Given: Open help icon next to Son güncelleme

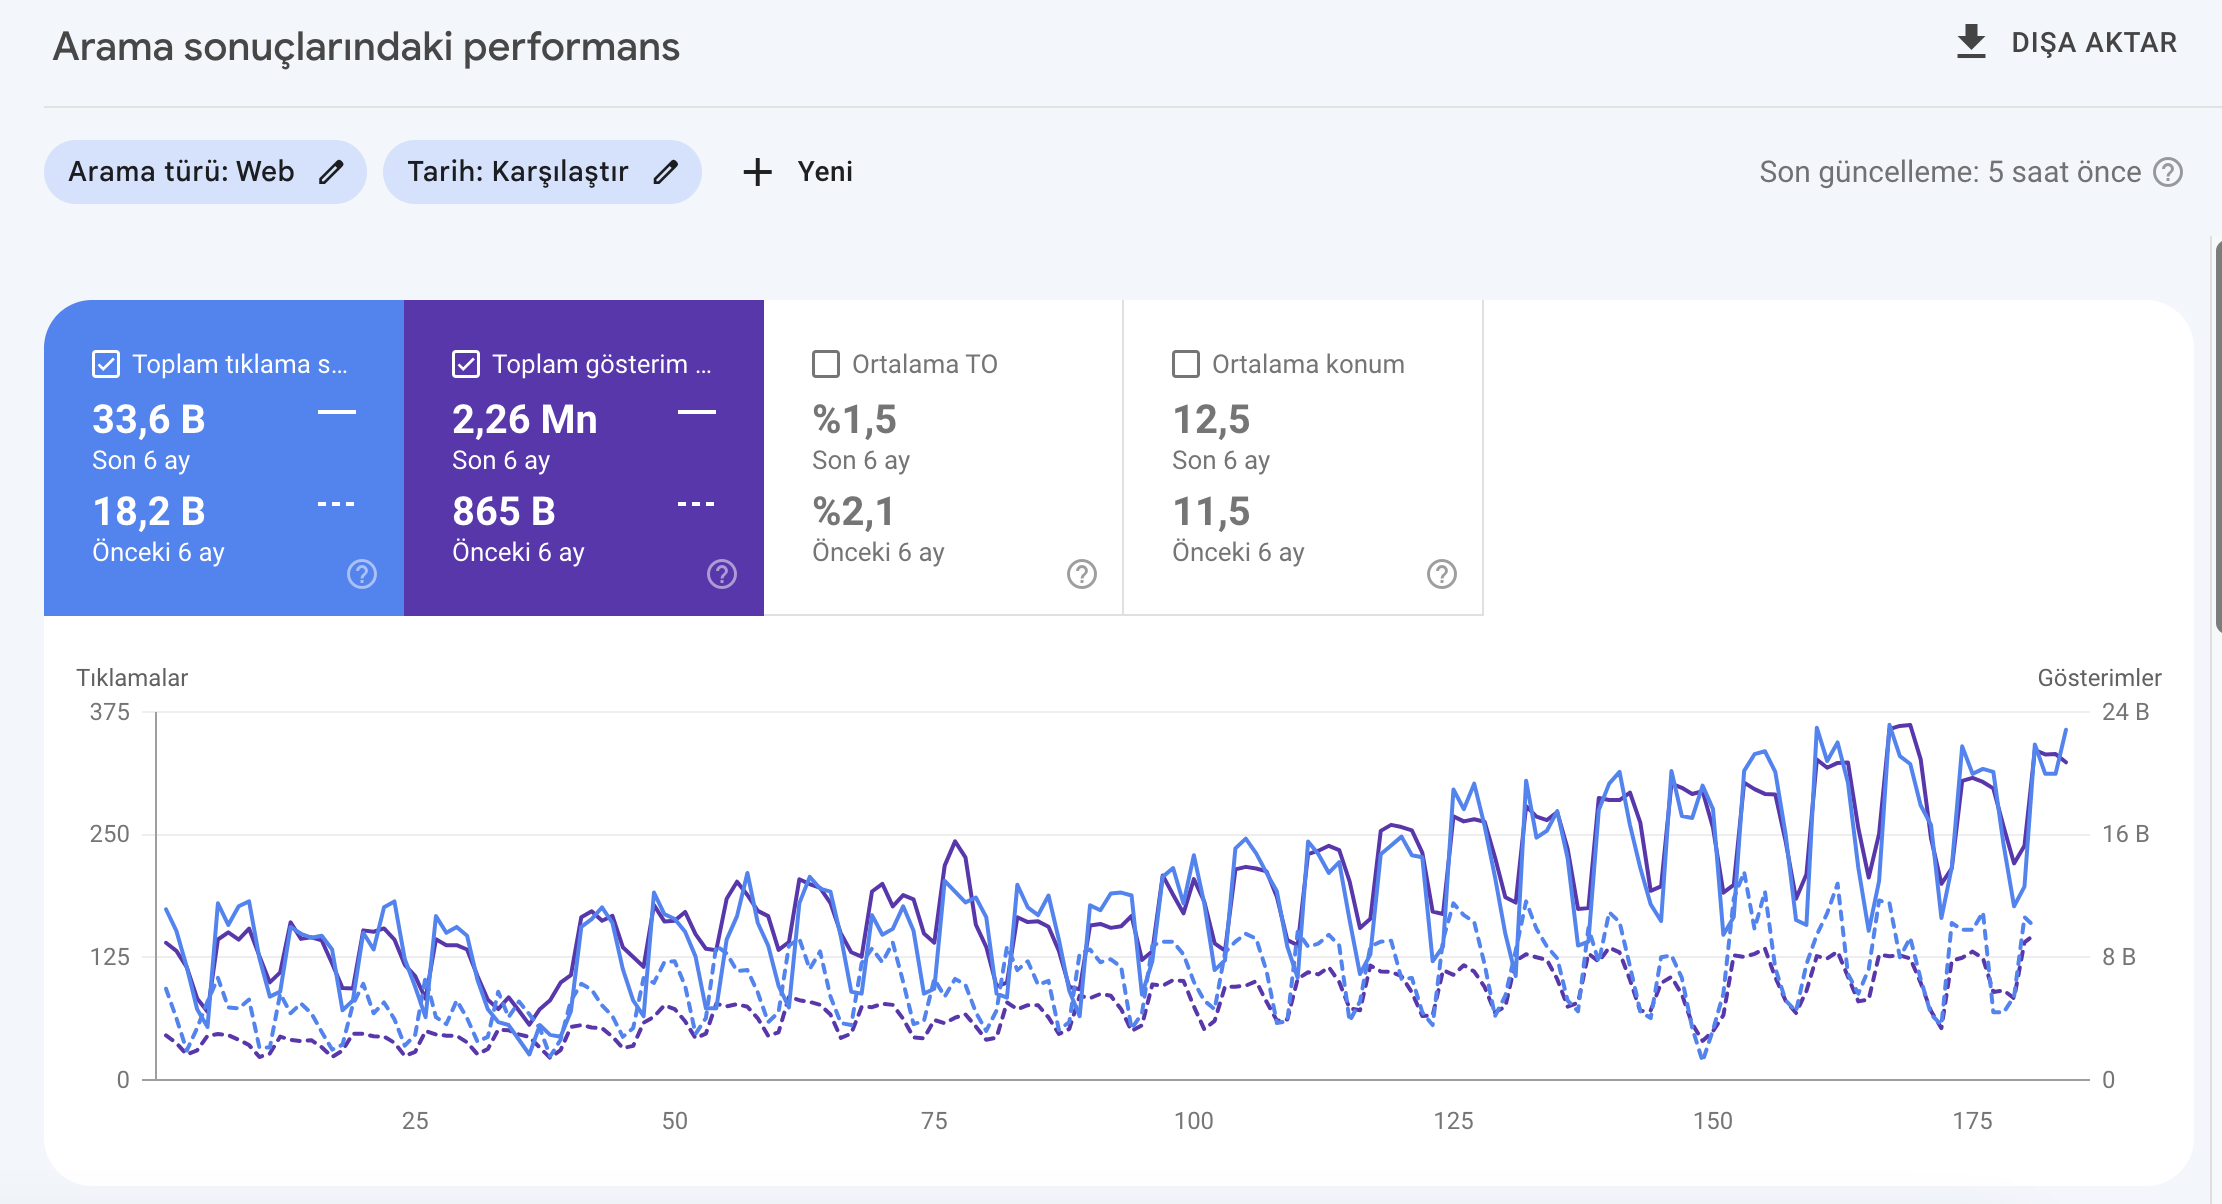Looking at the screenshot, I should 2168,172.
